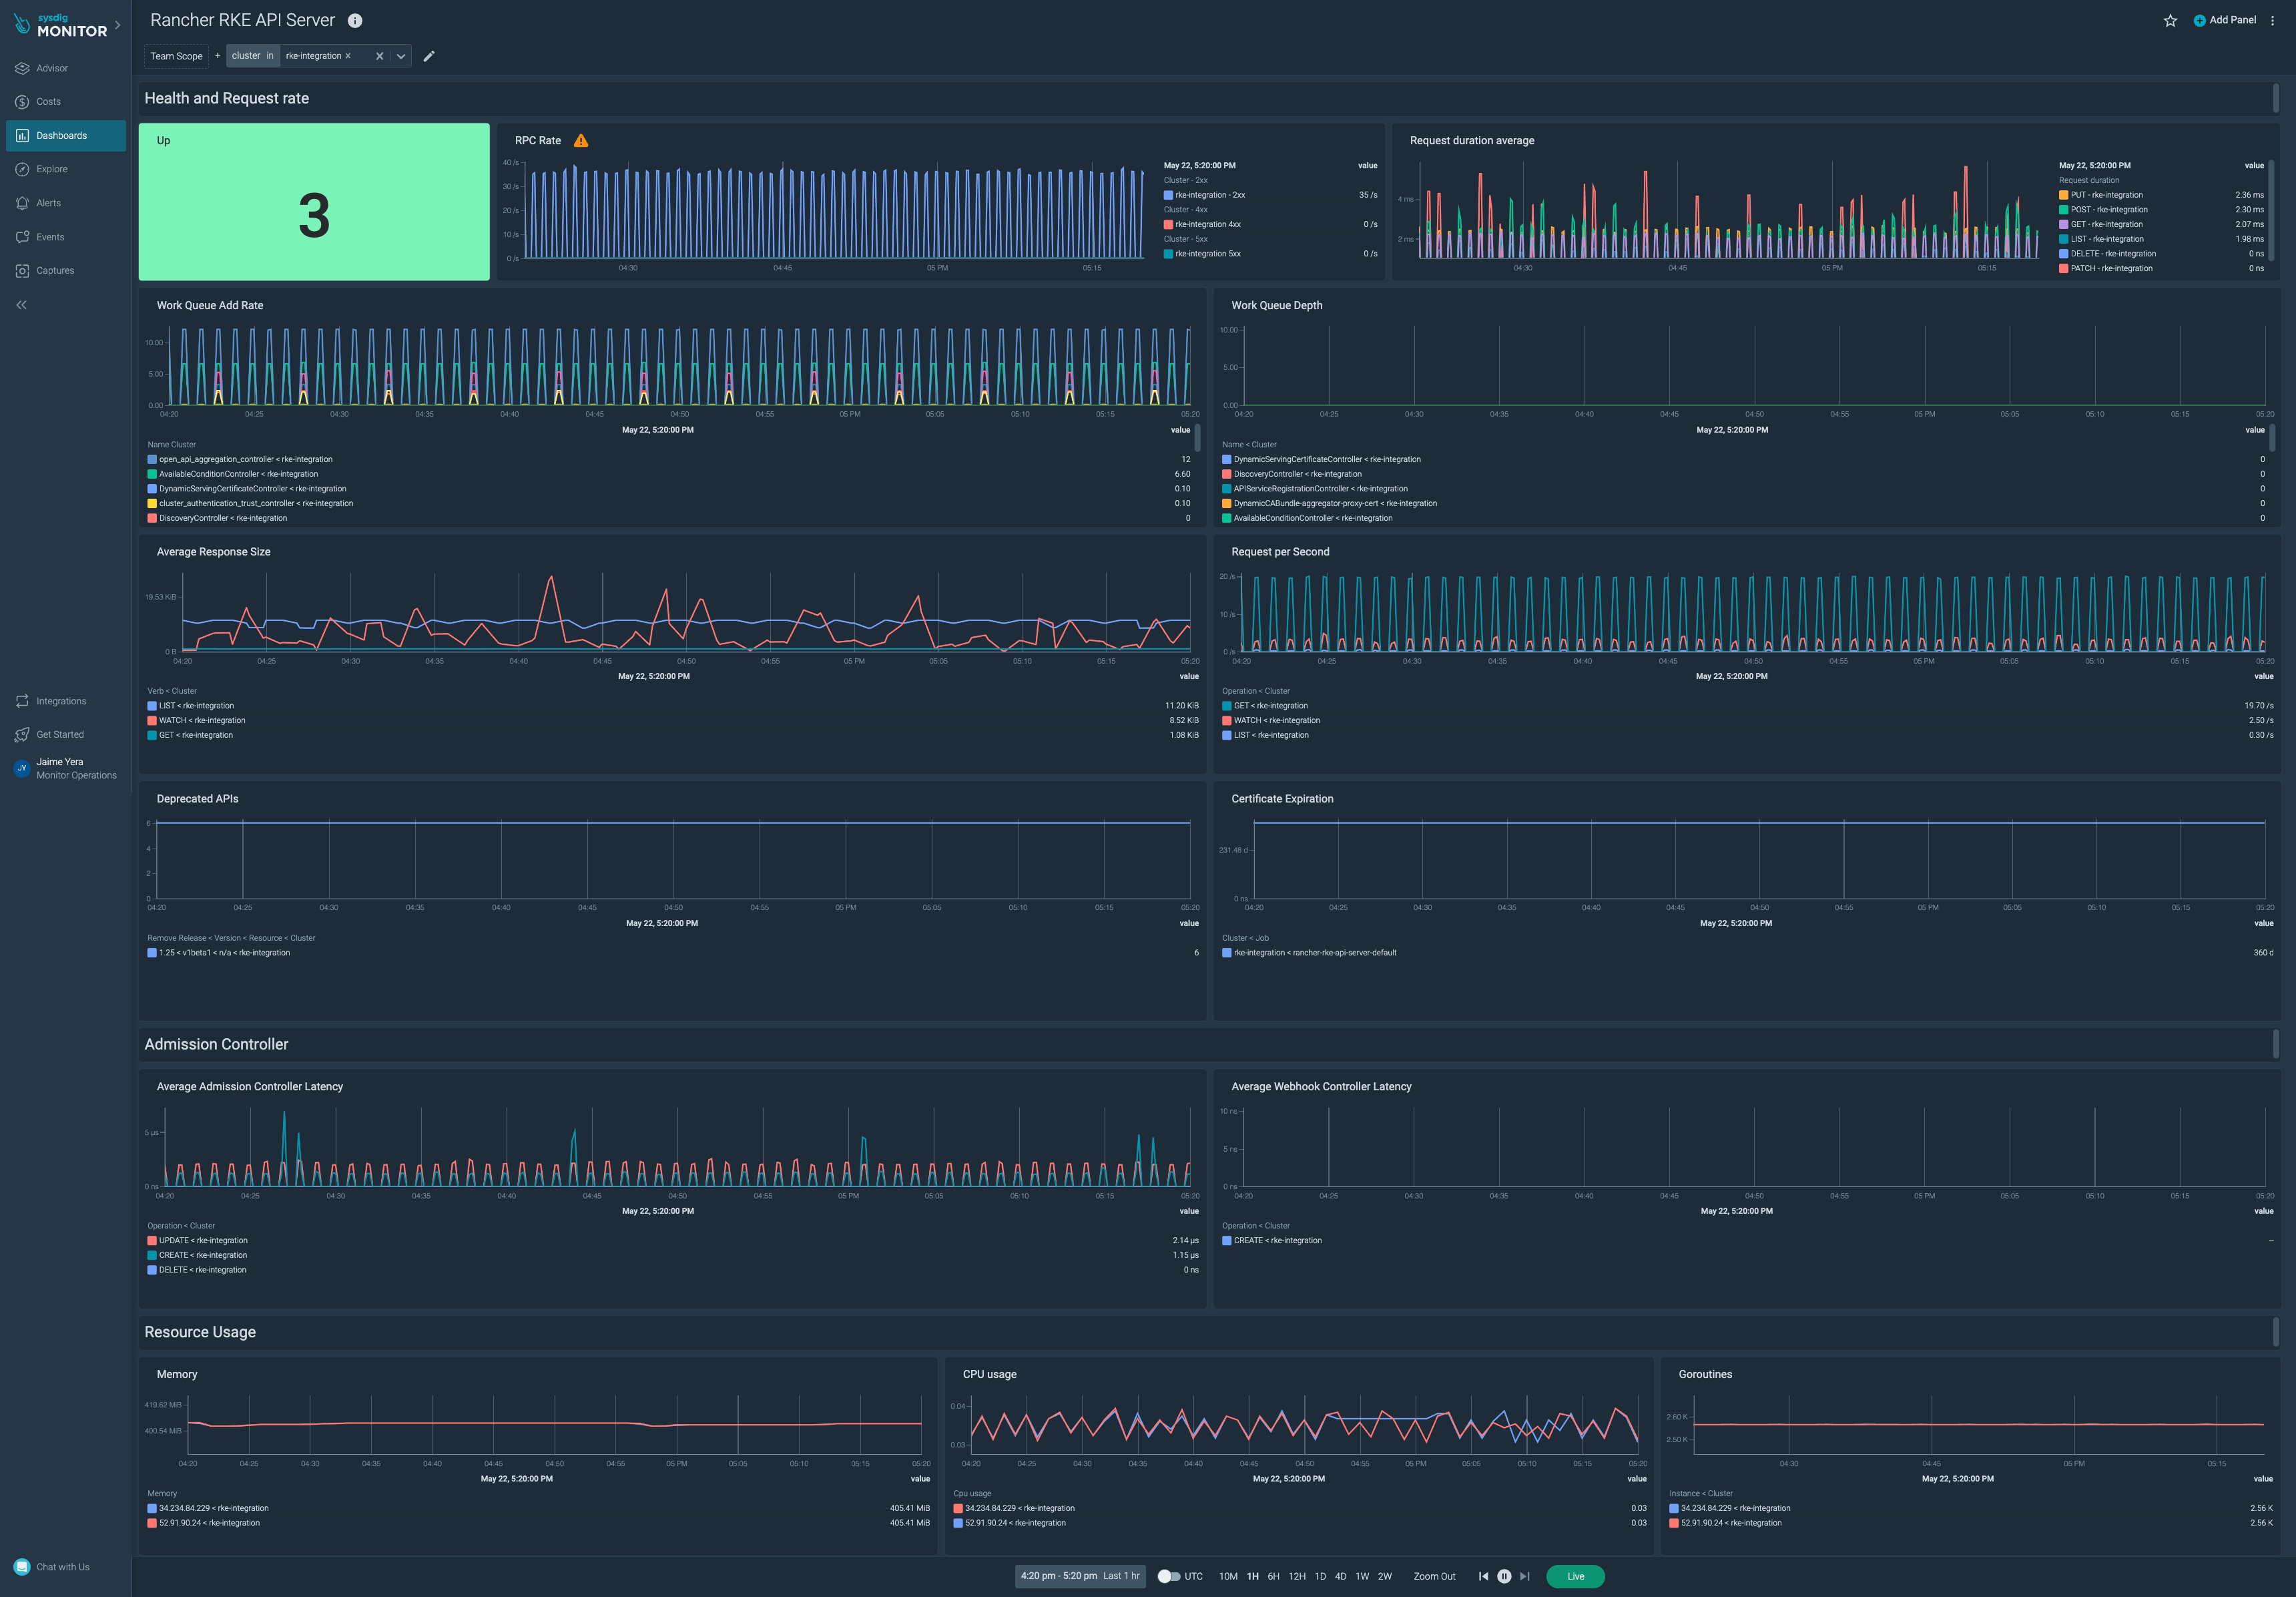Click the RPC Rate warning icon
The image size is (2296, 1597).
click(581, 140)
